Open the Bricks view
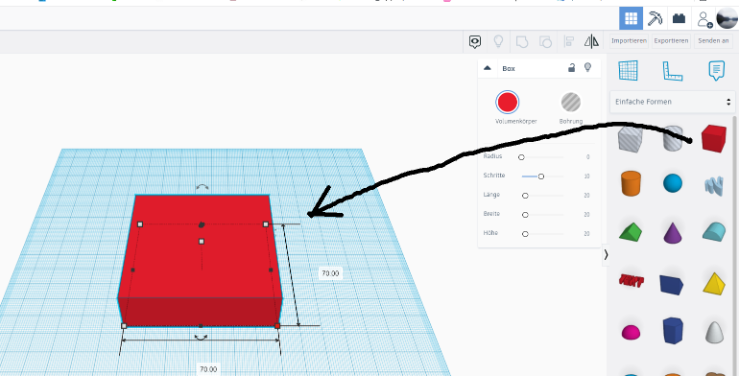The width and height of the screenshot is (739, 376). [679, 18]
